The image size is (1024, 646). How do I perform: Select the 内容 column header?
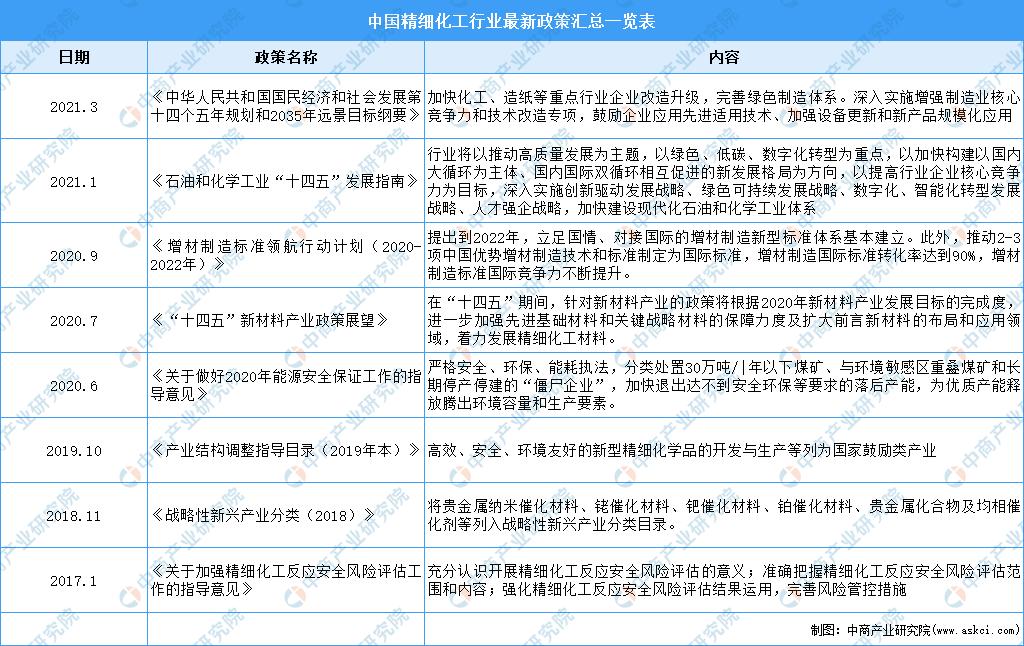pos(725,57)
